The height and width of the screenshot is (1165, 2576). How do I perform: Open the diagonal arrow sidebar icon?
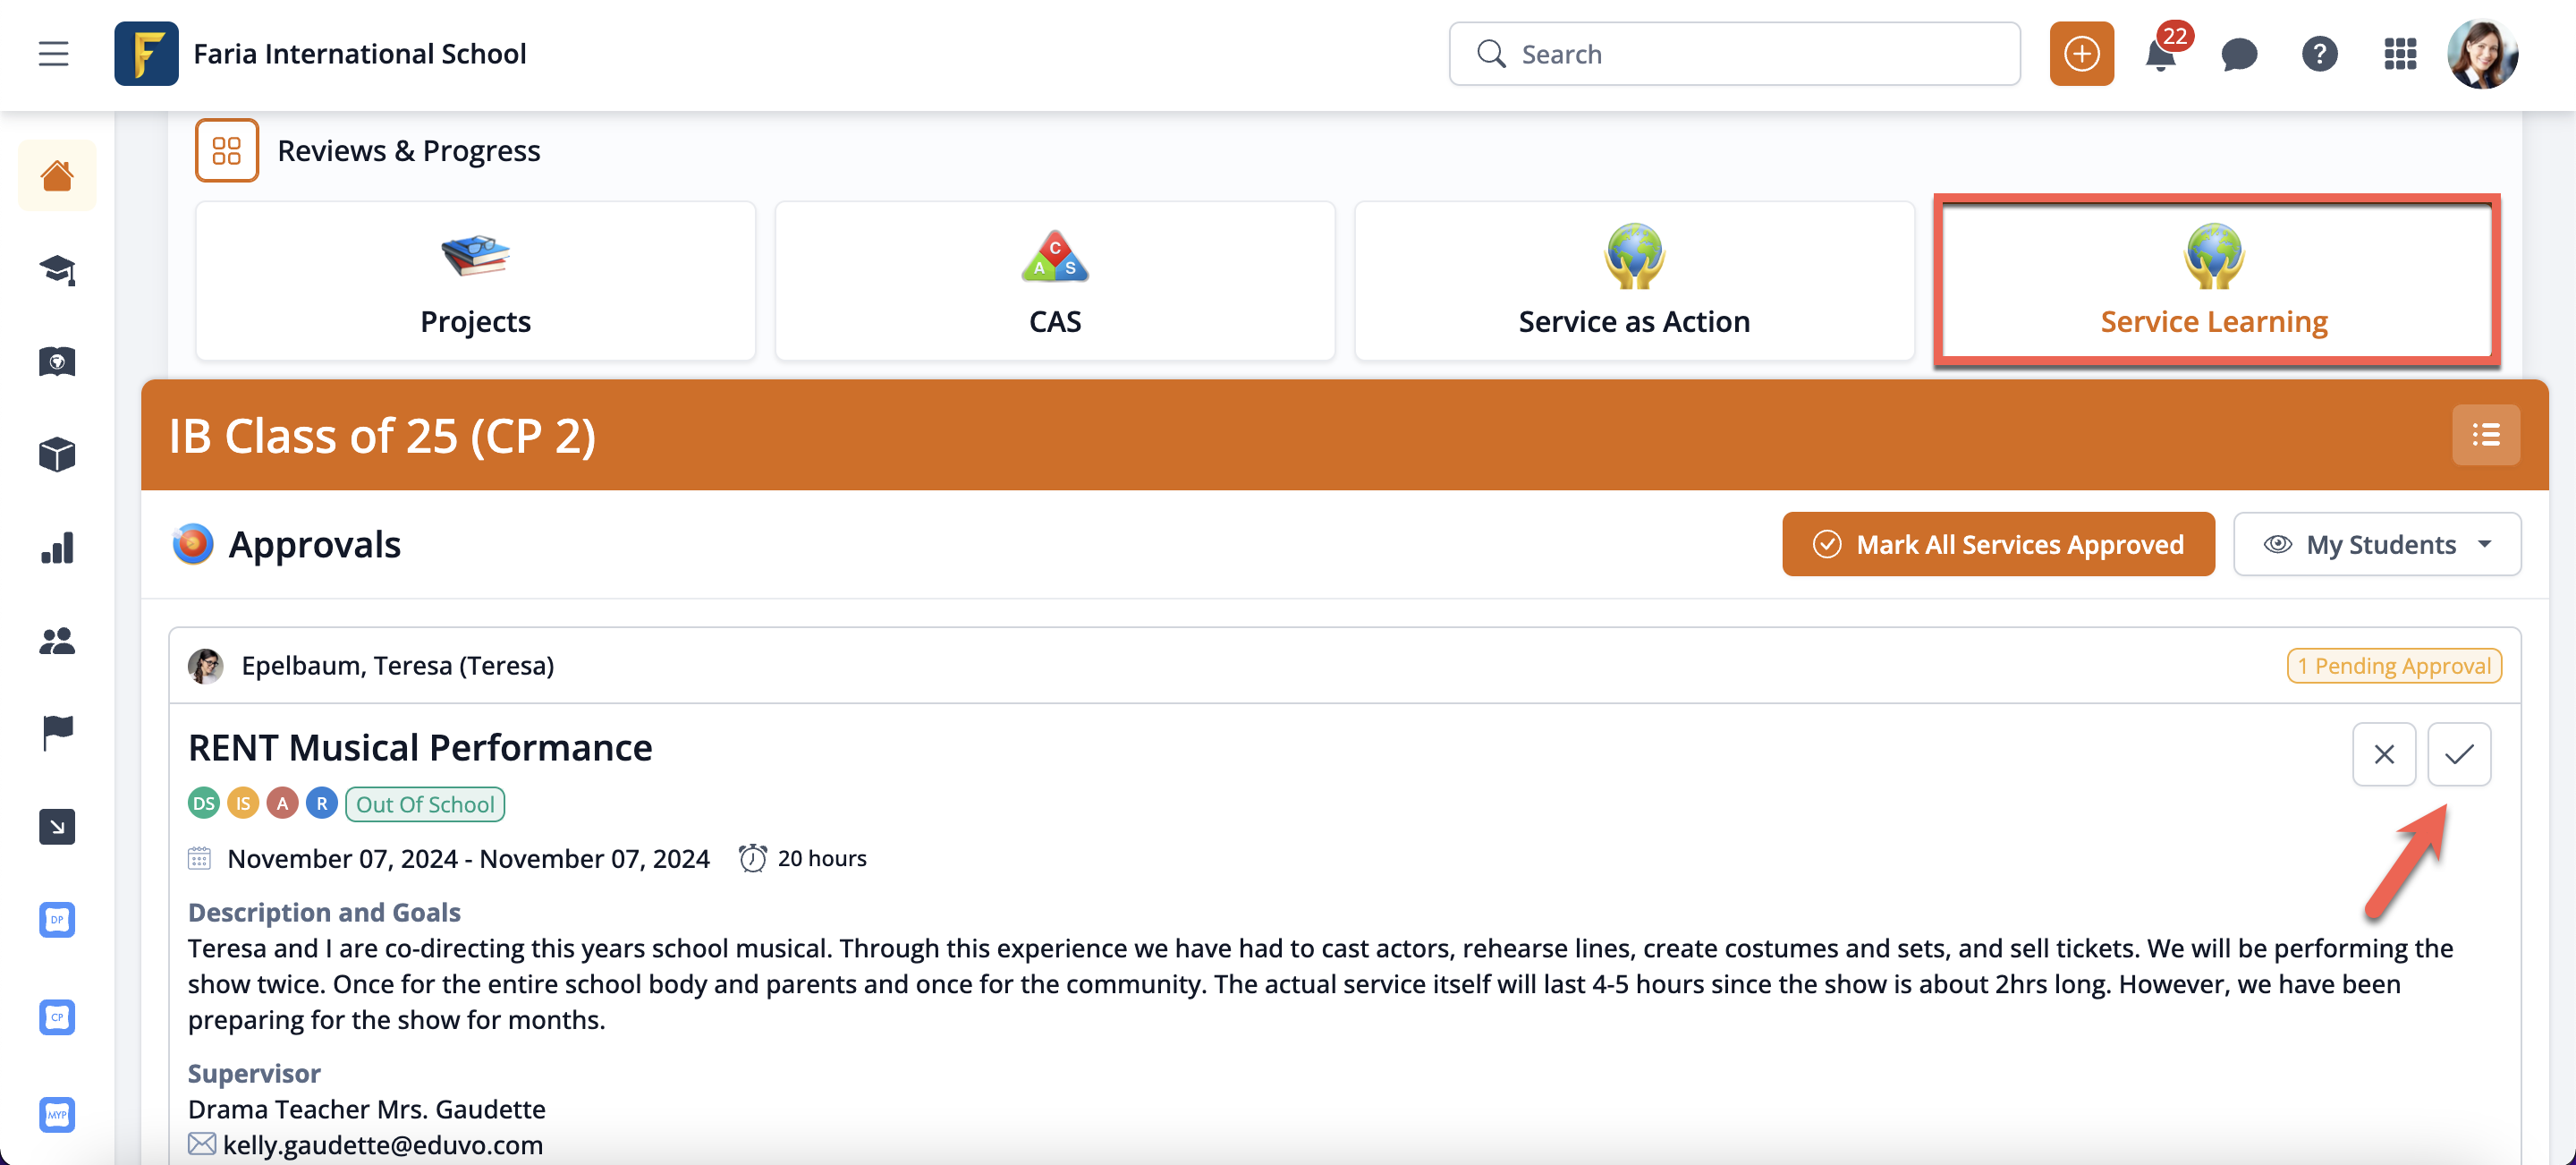pyautogui.click(x=57, y=826)
